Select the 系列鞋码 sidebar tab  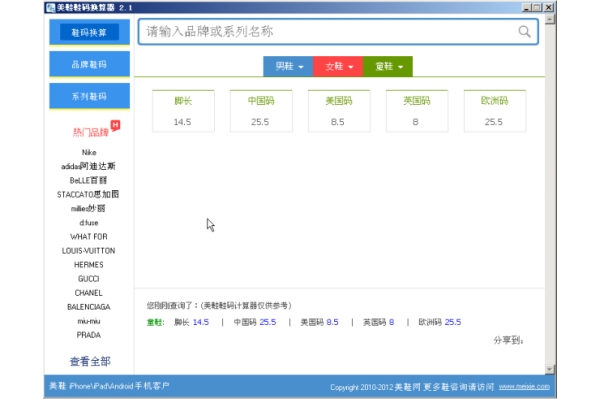click(90, 96)
